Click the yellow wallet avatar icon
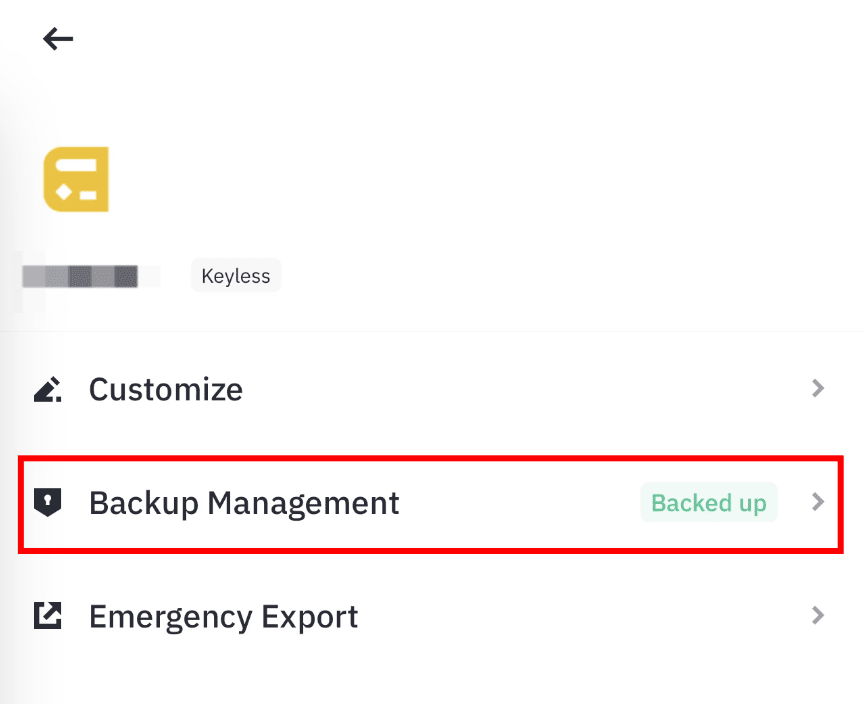The width and height of the screenshot is (864, 704). (76, 180)
